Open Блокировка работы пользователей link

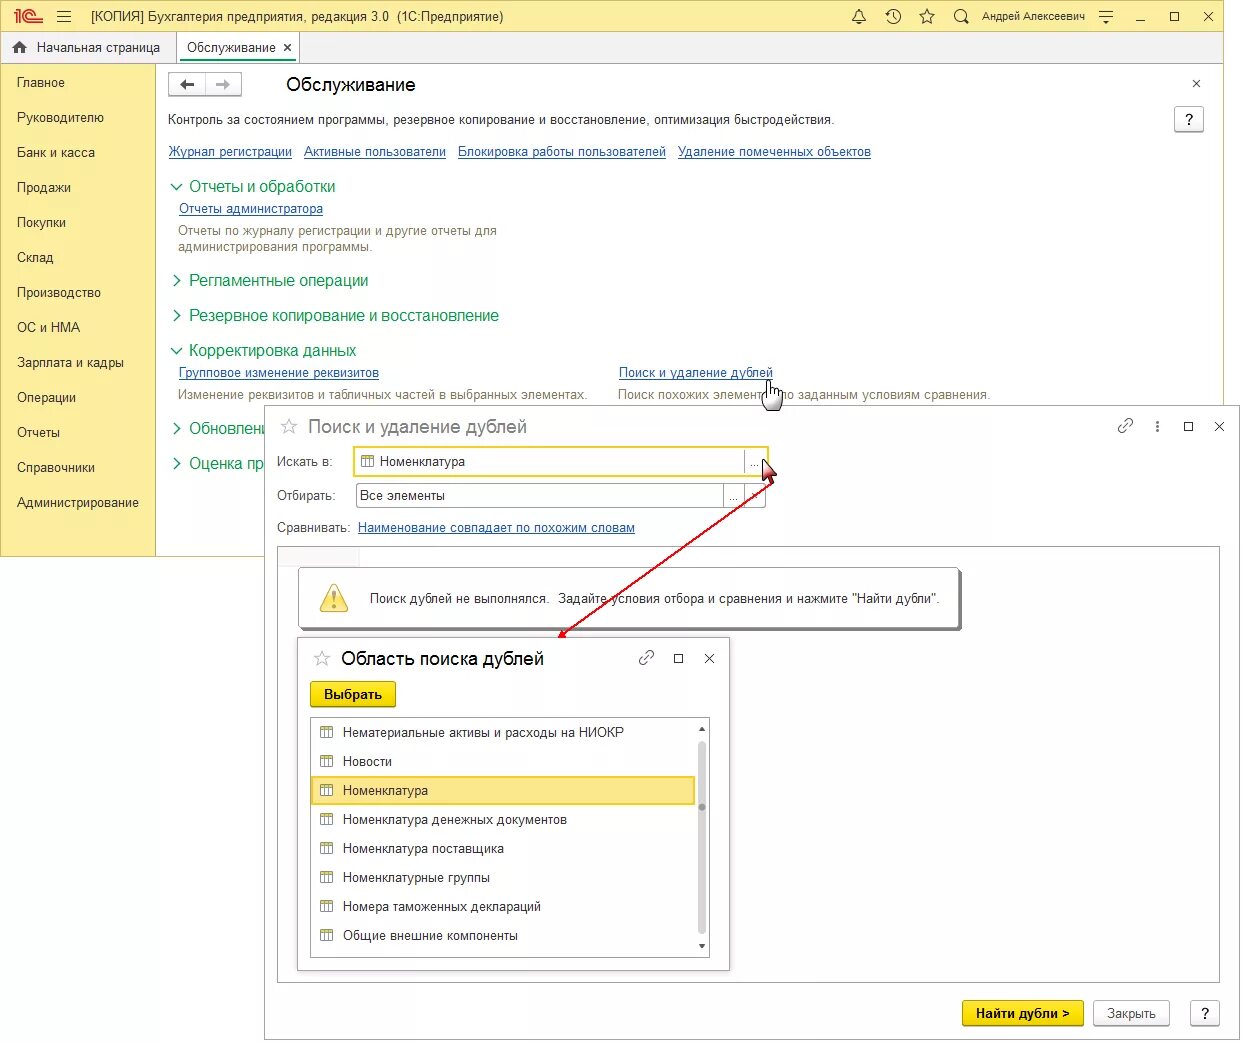562,152
